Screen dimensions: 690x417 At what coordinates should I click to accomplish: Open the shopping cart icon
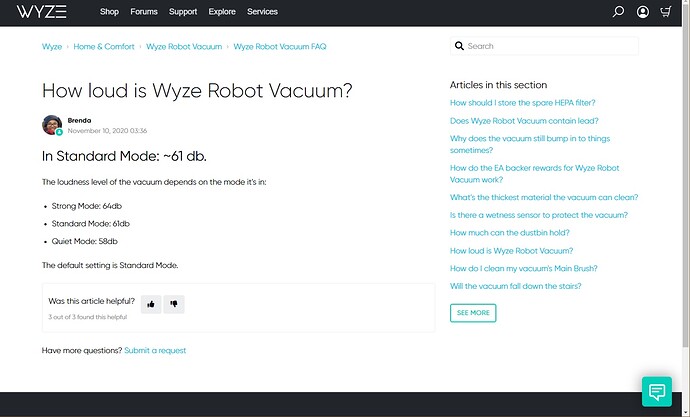(x=666, y=11)
